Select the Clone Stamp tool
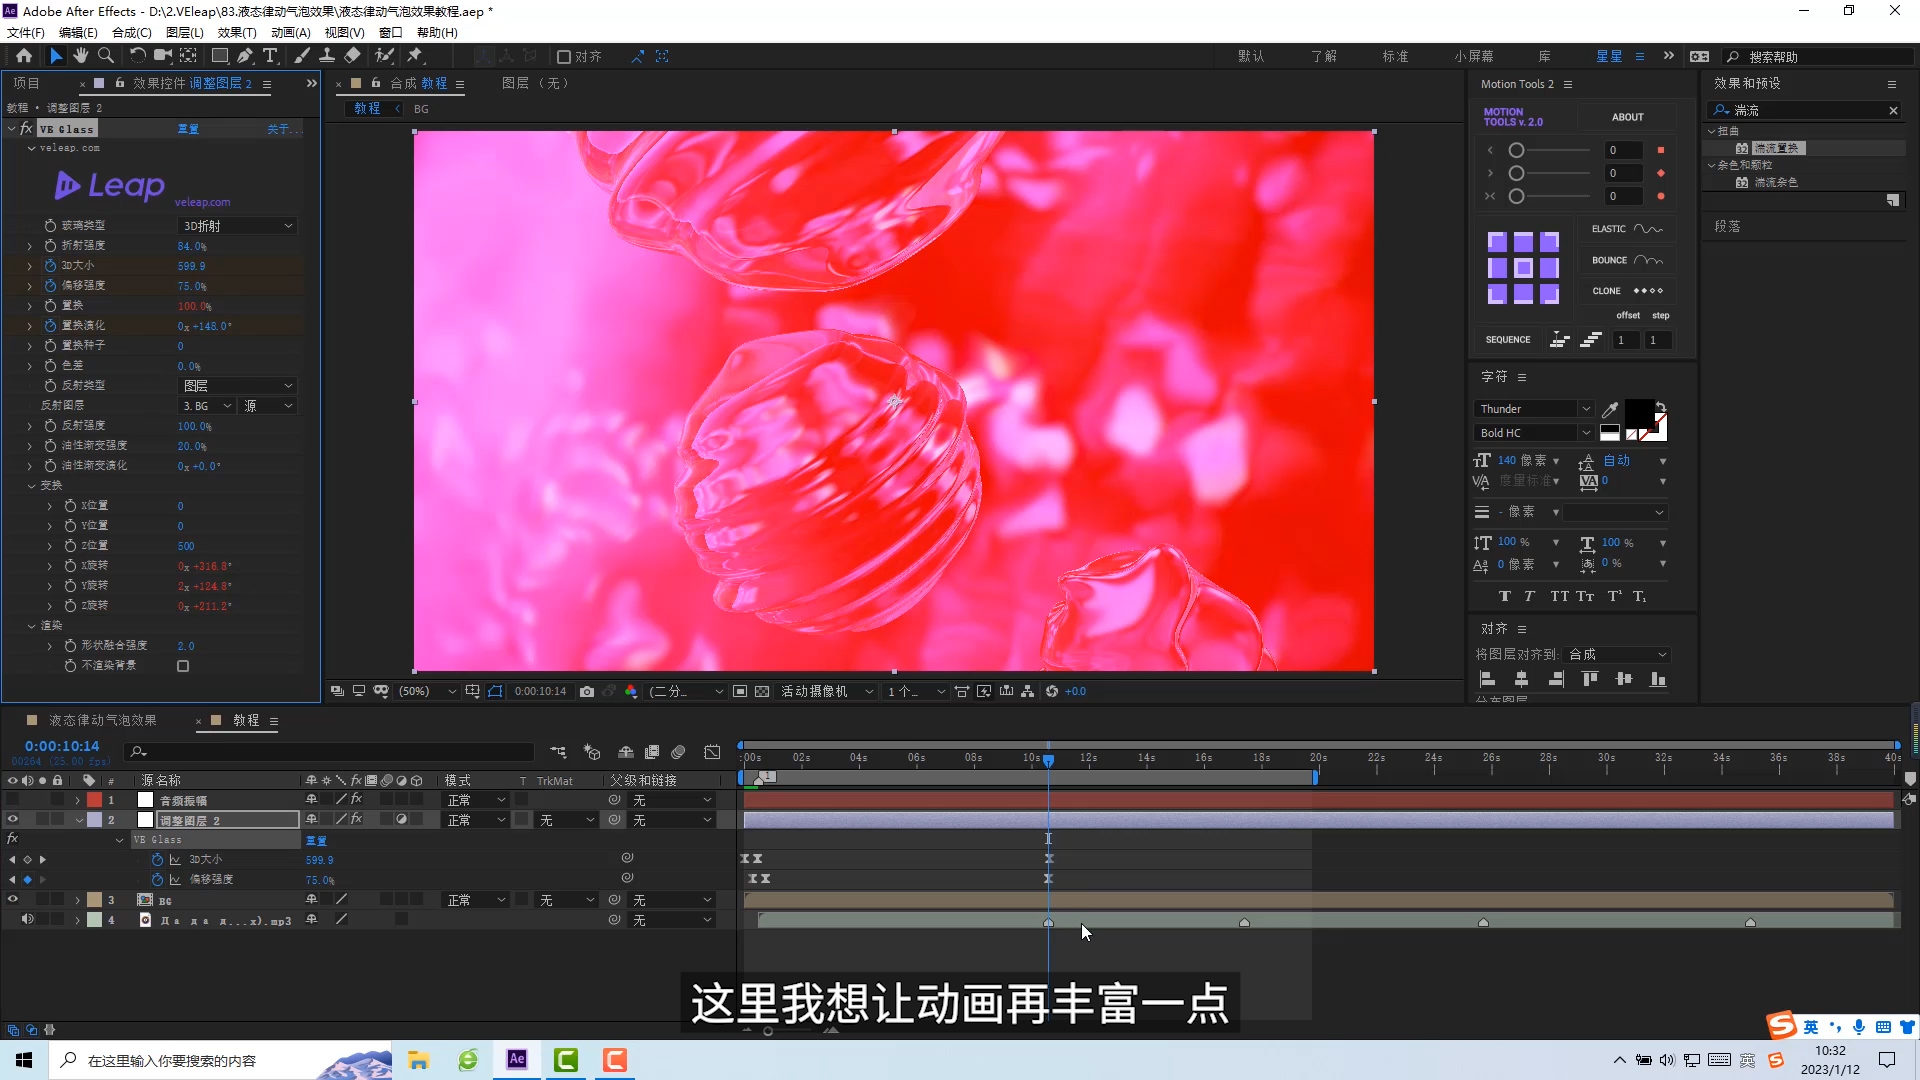The image size is (1920, 1080). (x=327, y=56)
